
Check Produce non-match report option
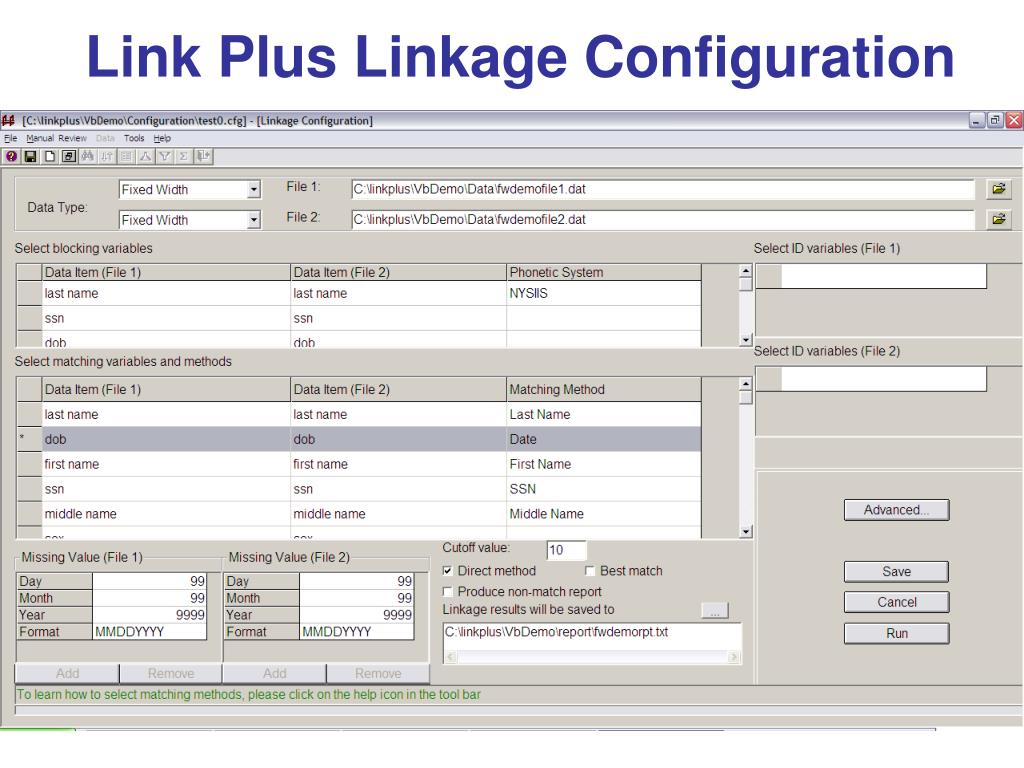tap(447, 592)
